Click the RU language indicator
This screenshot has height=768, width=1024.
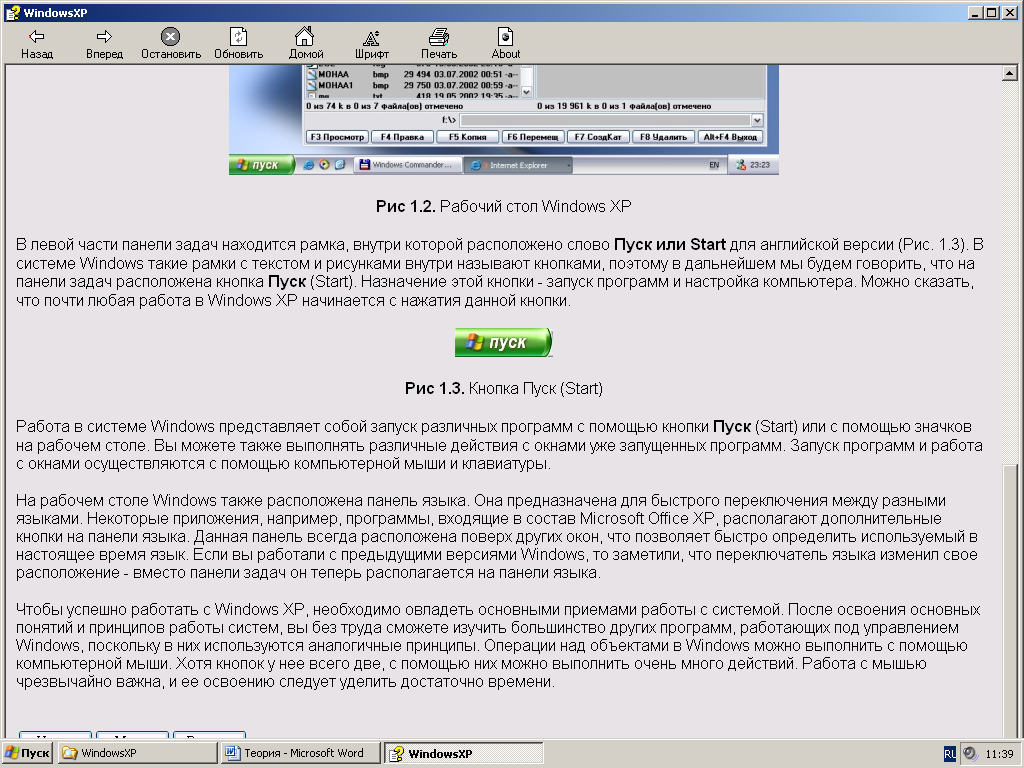[950, 754]
